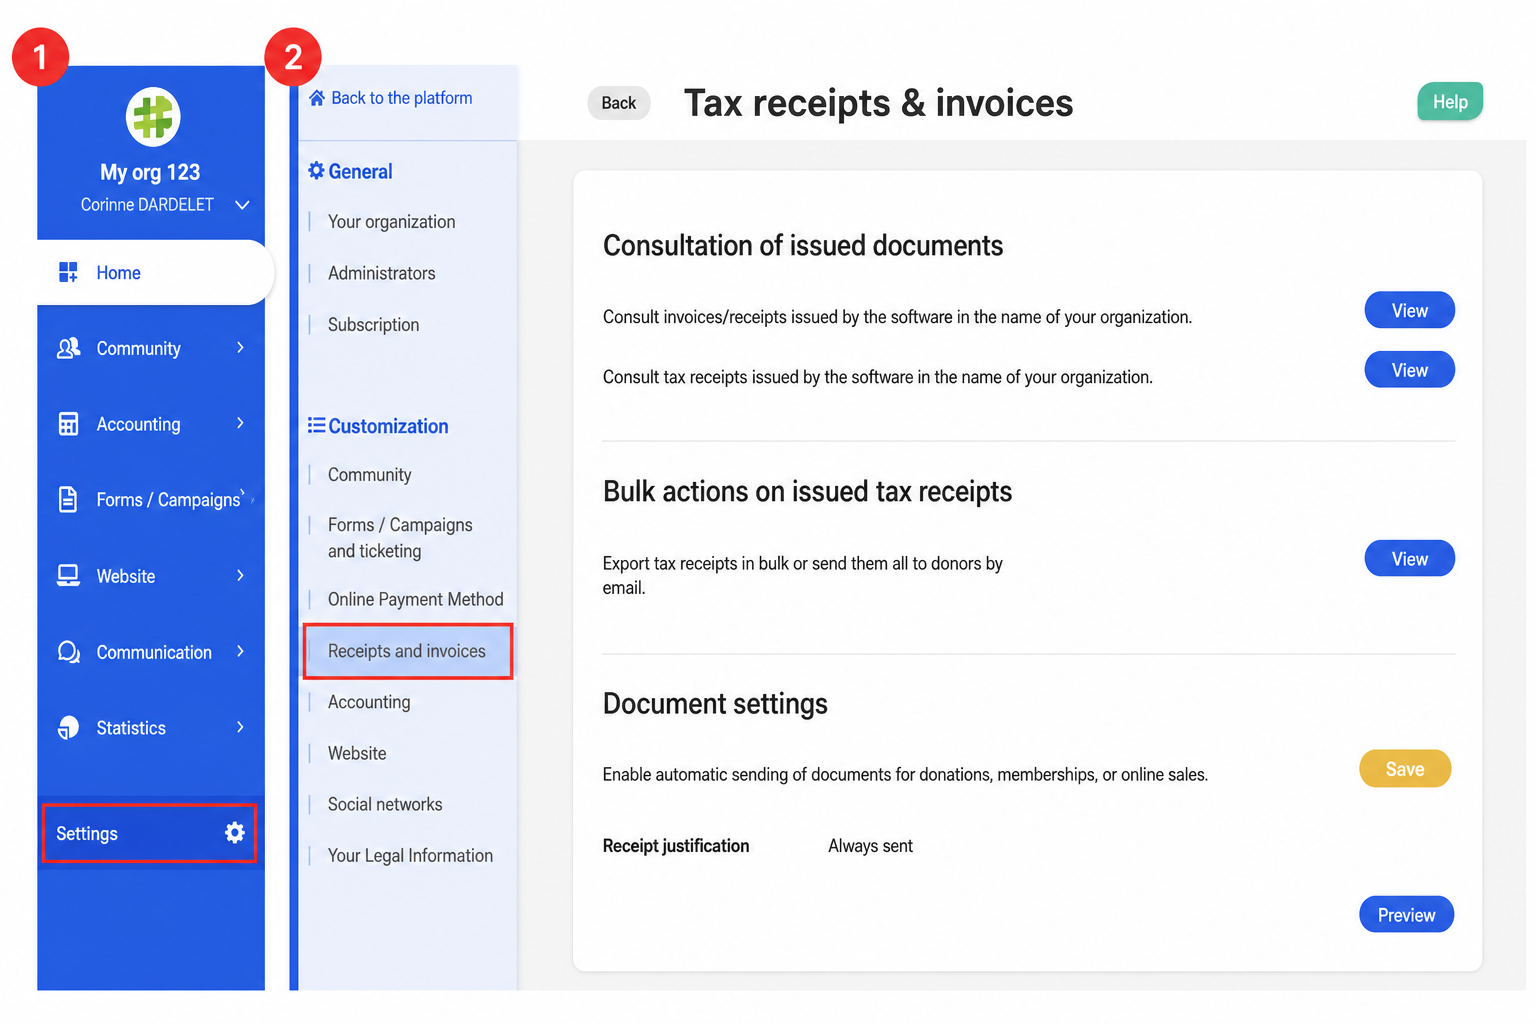Viewport: 1536px width, 1024px height.
Task: Click View for bulk tax receipts actions
Action: (1409, 559)
